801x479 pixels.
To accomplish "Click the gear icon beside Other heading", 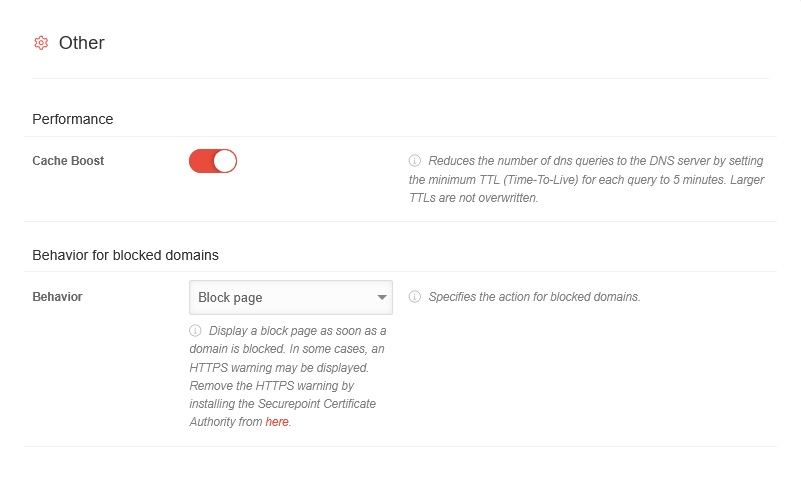I will pyautogui.click(x=41, y=43).
